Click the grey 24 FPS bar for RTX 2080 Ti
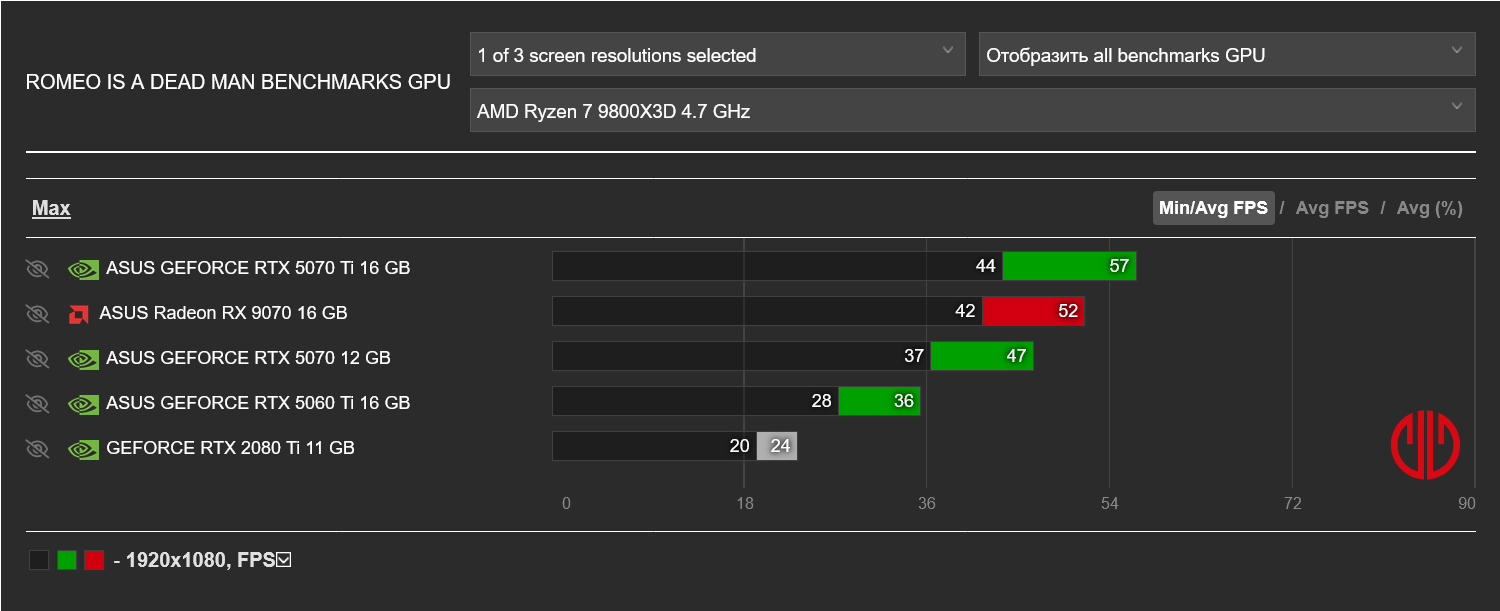 click(777, 446)
